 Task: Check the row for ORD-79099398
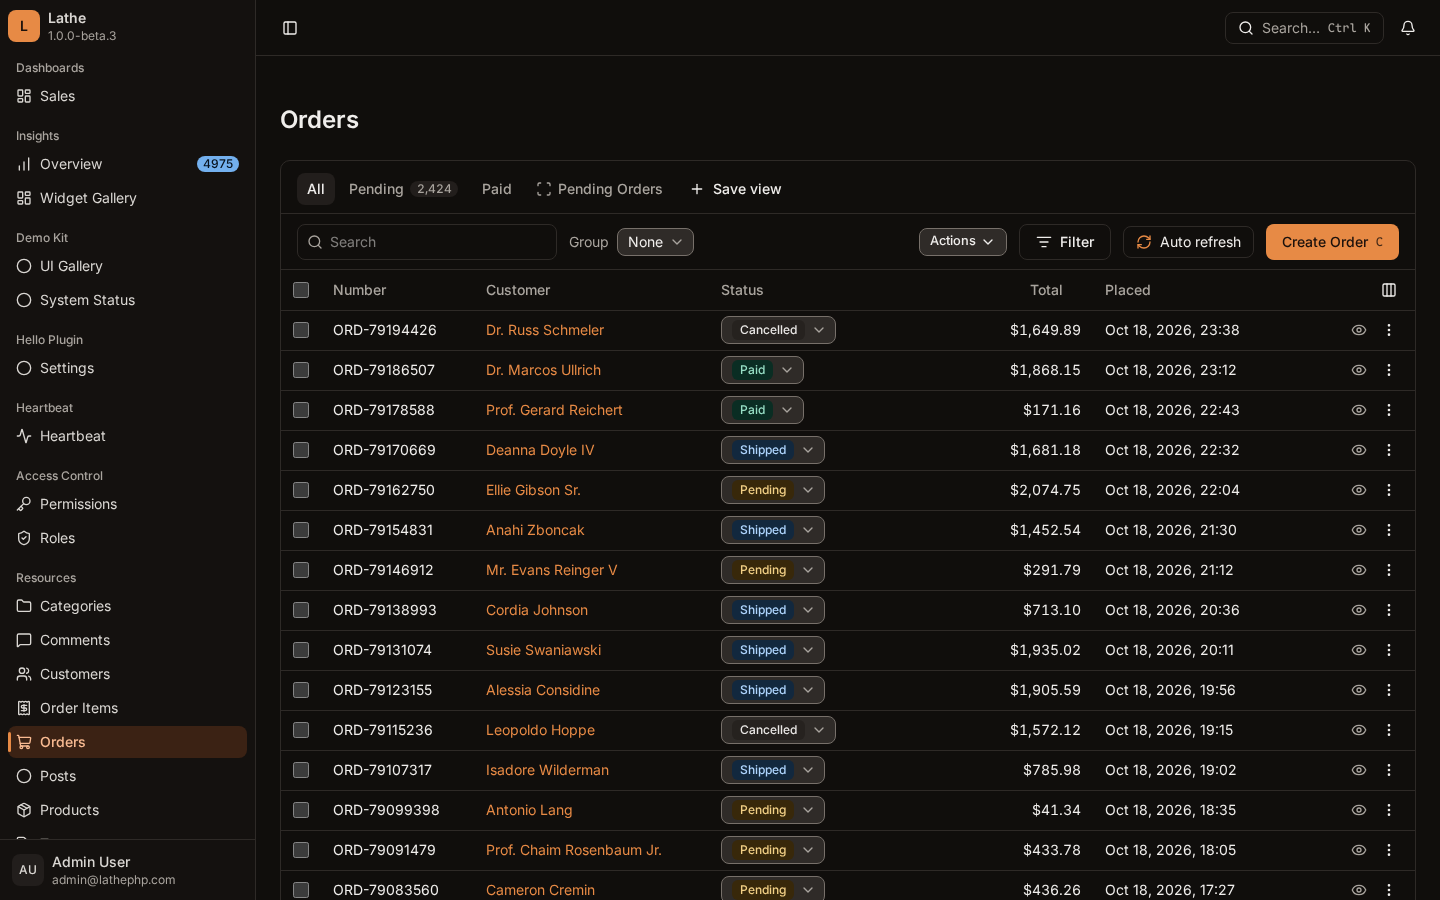(301, 810)
